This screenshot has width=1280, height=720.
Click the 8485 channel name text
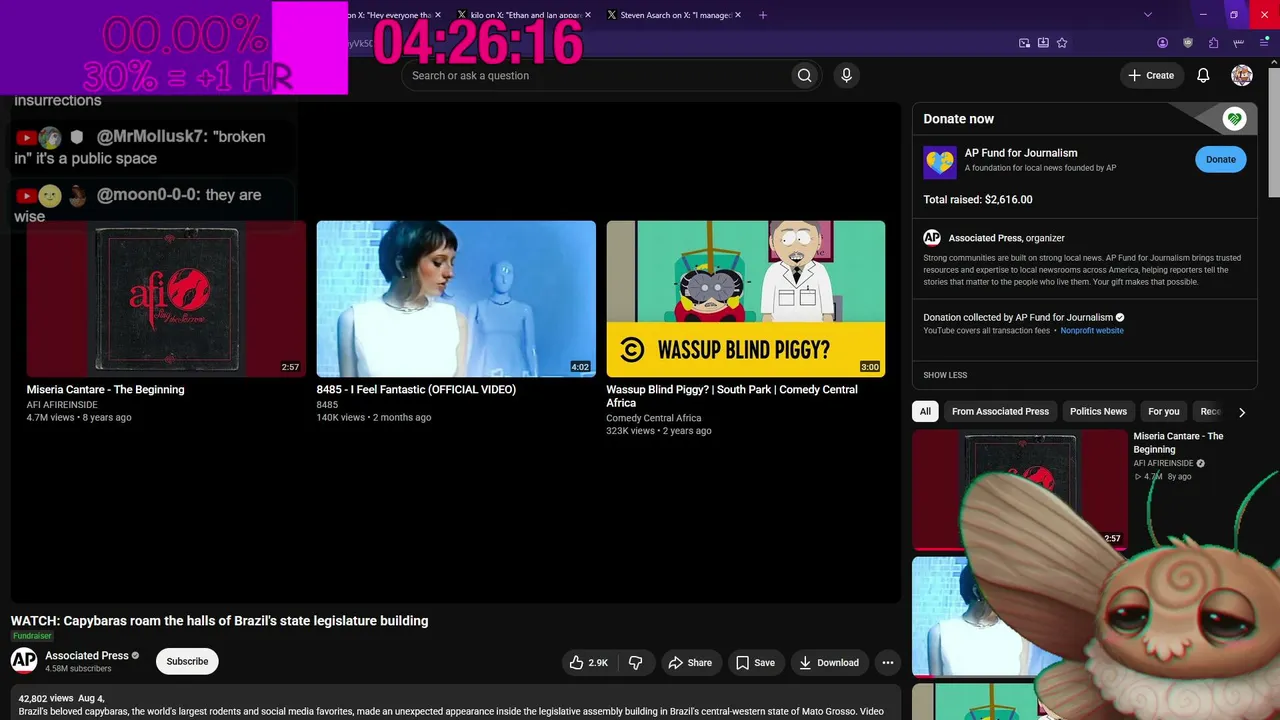[x=327, y=405]
